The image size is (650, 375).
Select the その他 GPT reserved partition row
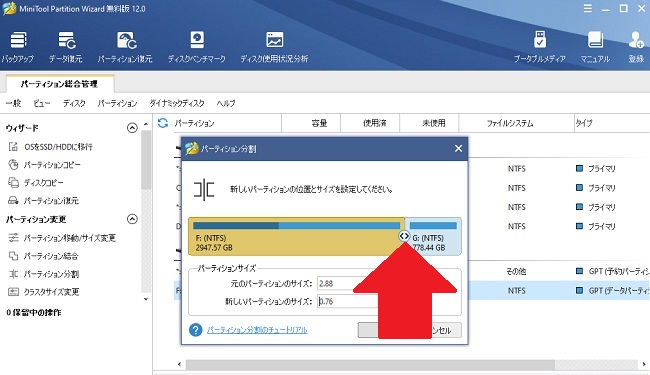click(559, 271)
